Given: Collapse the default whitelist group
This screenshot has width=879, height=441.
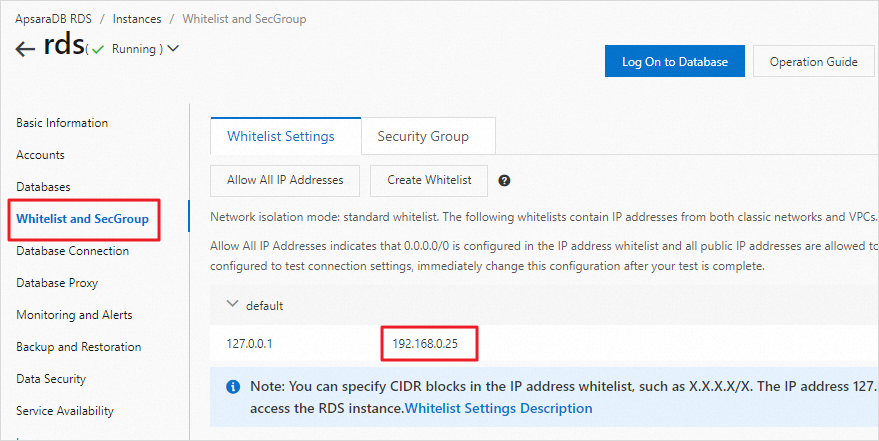Looking at the screenshot, I should coord(233,305).
